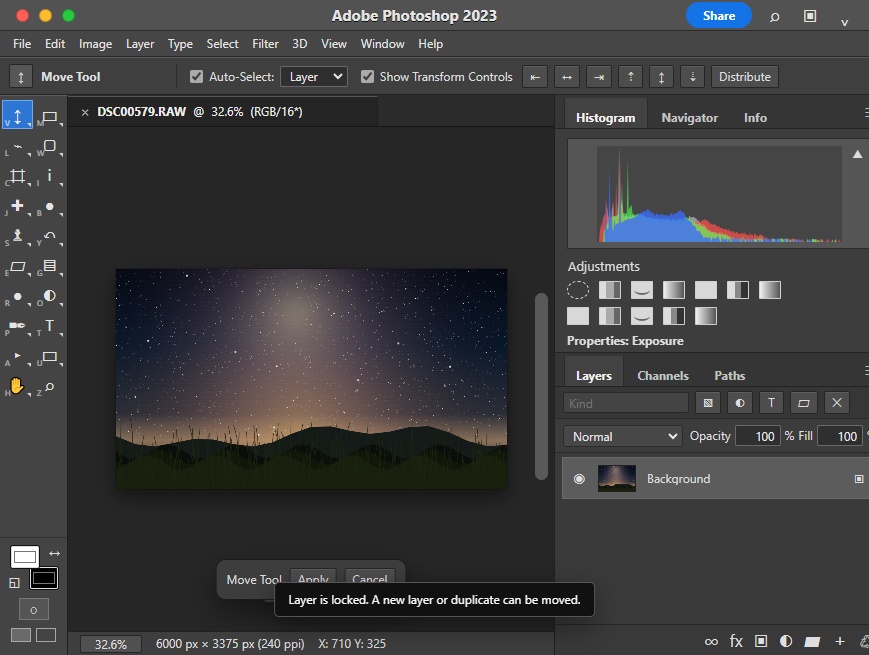Select the Brush tool (B)
The width and height of the screenshot is (869, 655).
coord(49,206)
